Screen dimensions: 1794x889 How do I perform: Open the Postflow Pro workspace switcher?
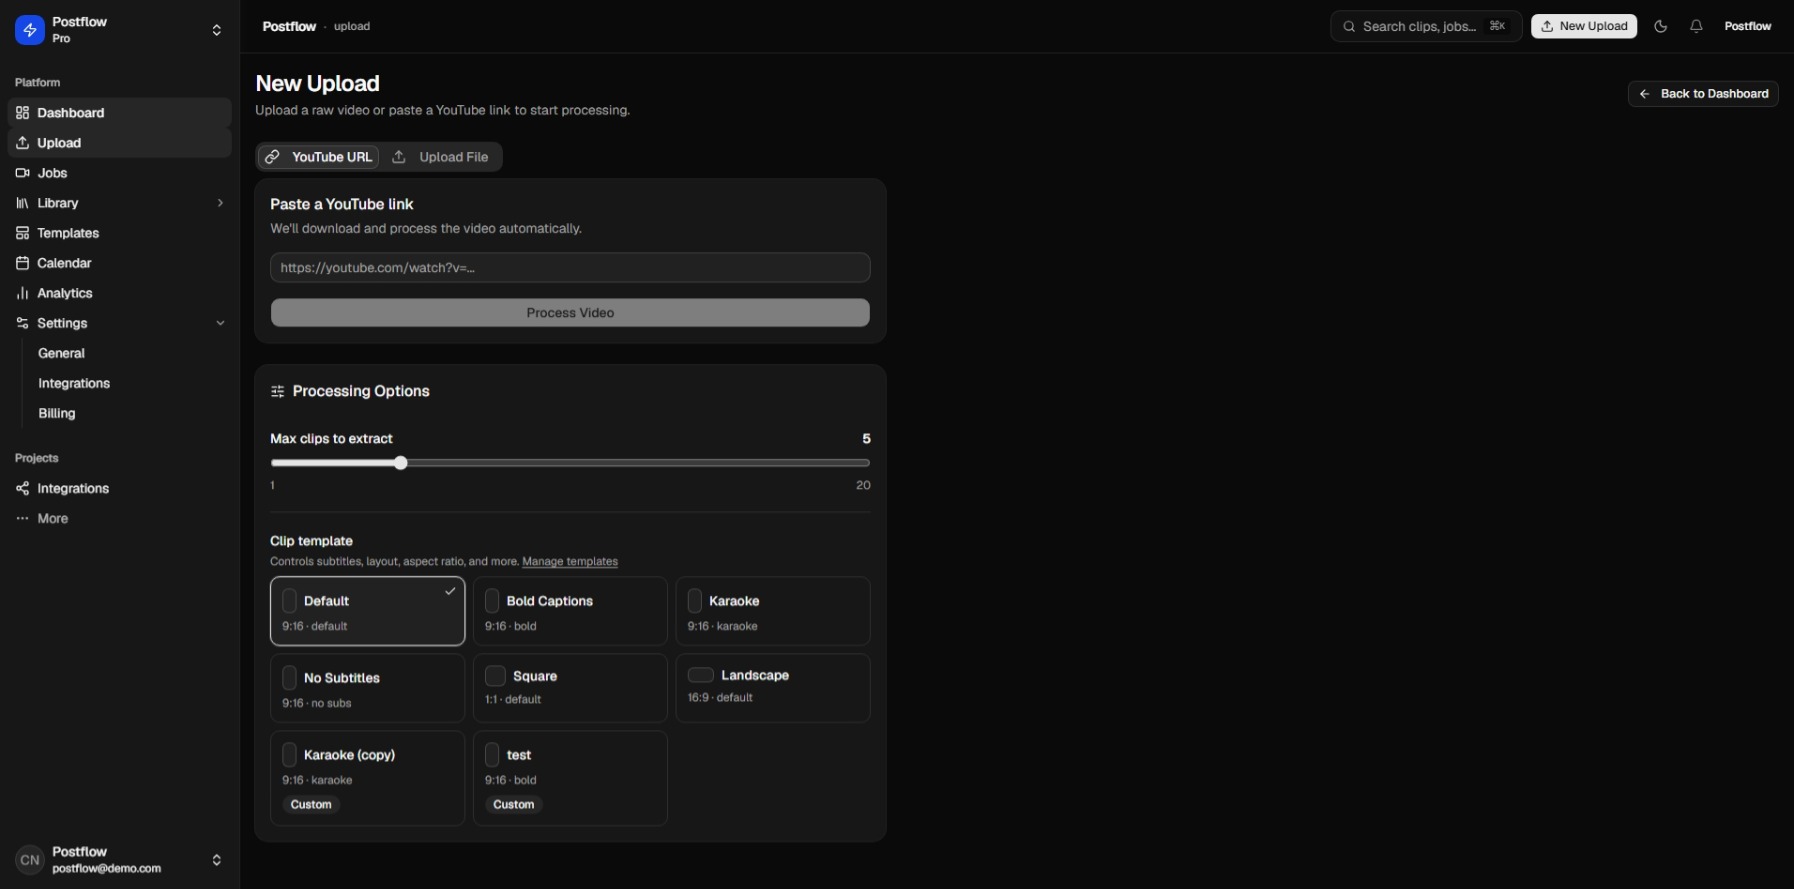[119, 30]
